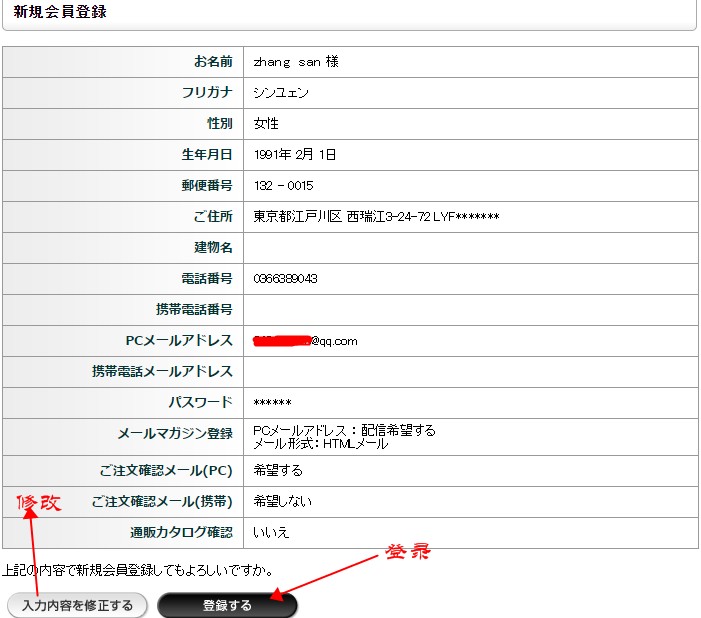Click 希望しない in ご注文確認メール(携帯) row

283,501
